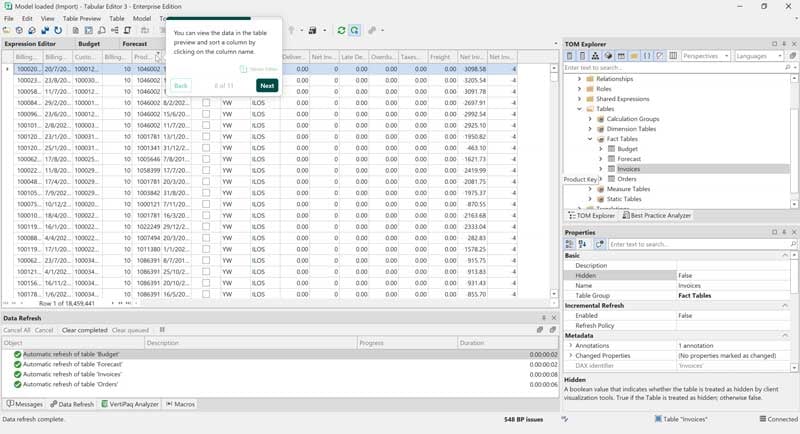Toggle the curly braces icon in TOM Explorer

pyautogui.click(x=647, y=56)
